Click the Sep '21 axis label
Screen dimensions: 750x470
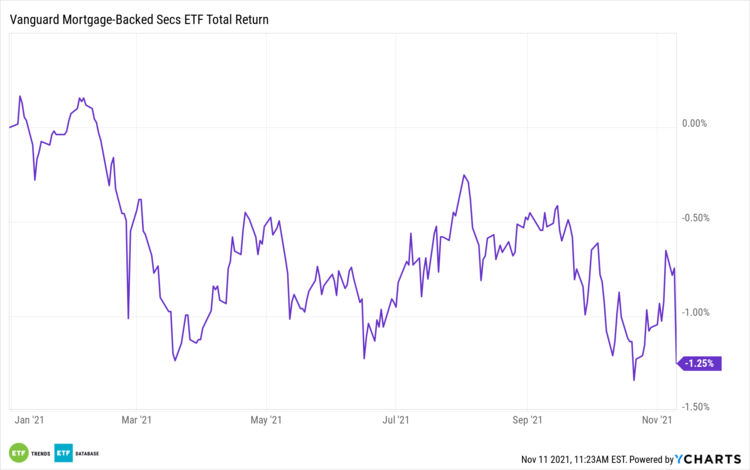pyautogui.click(x=527, y=420)
